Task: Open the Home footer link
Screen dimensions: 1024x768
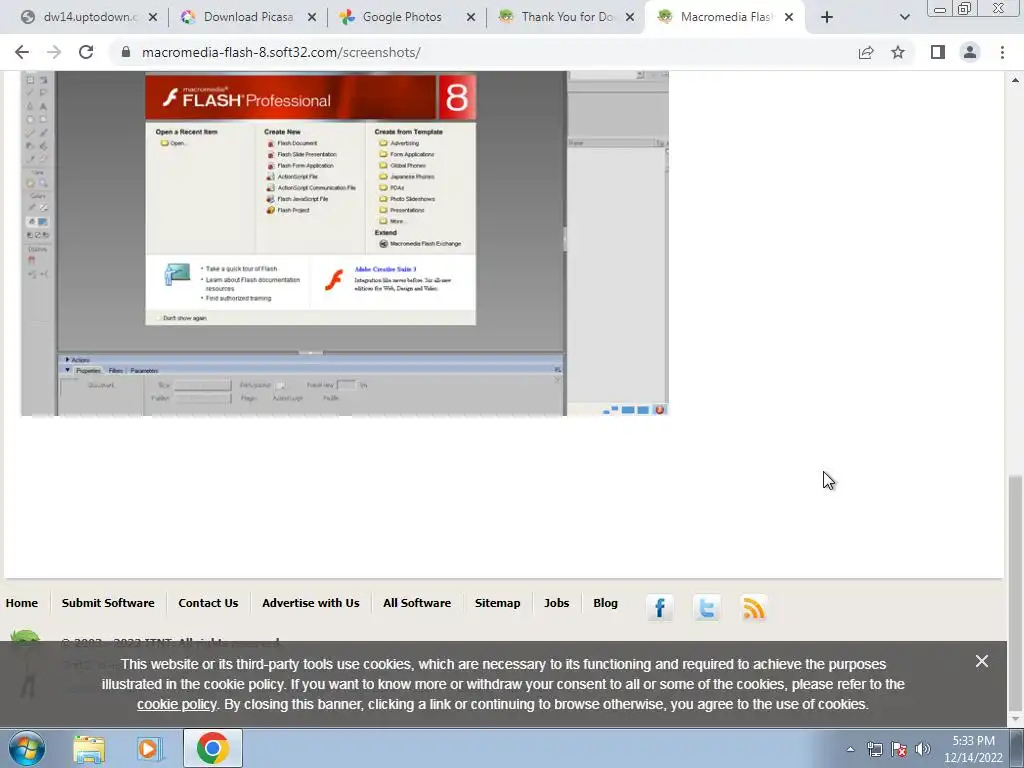Action: (x=22, y=603)
